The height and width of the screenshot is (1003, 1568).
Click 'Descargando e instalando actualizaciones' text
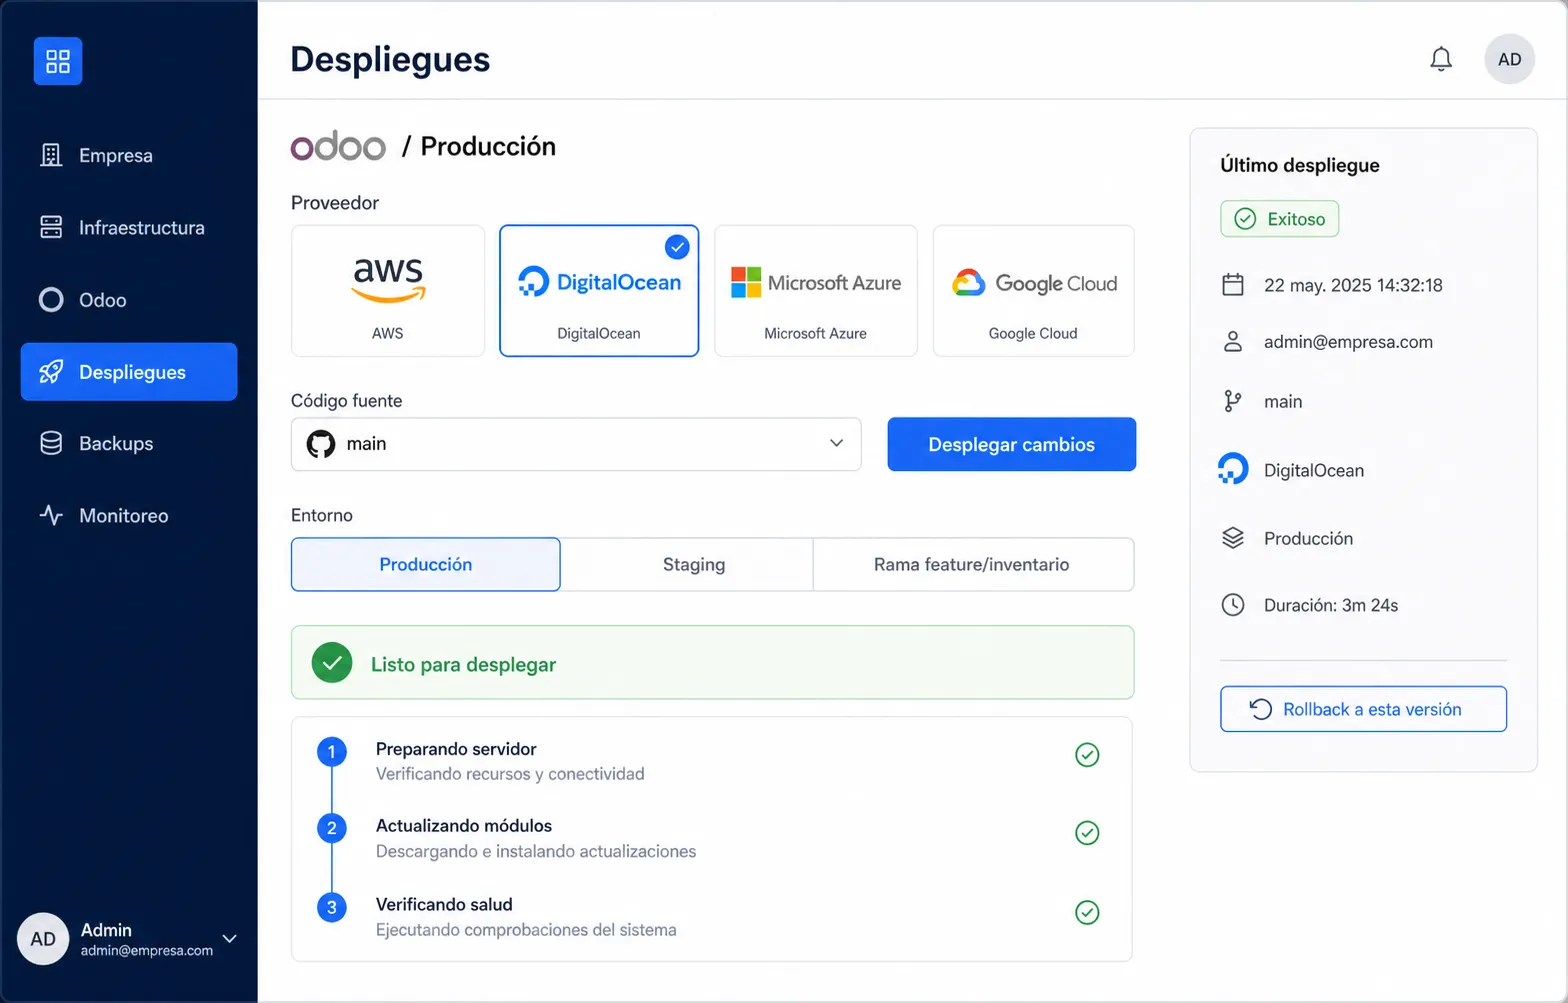[x=536, y=851]
